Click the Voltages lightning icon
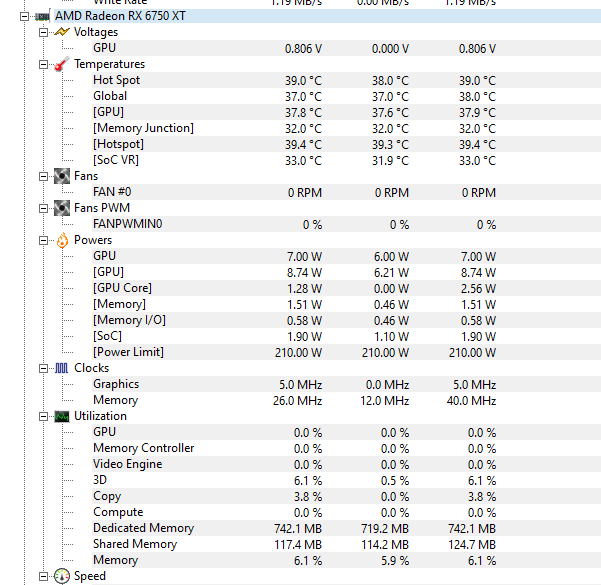Screen dimensions: 601x585 [x=62, y=32]
